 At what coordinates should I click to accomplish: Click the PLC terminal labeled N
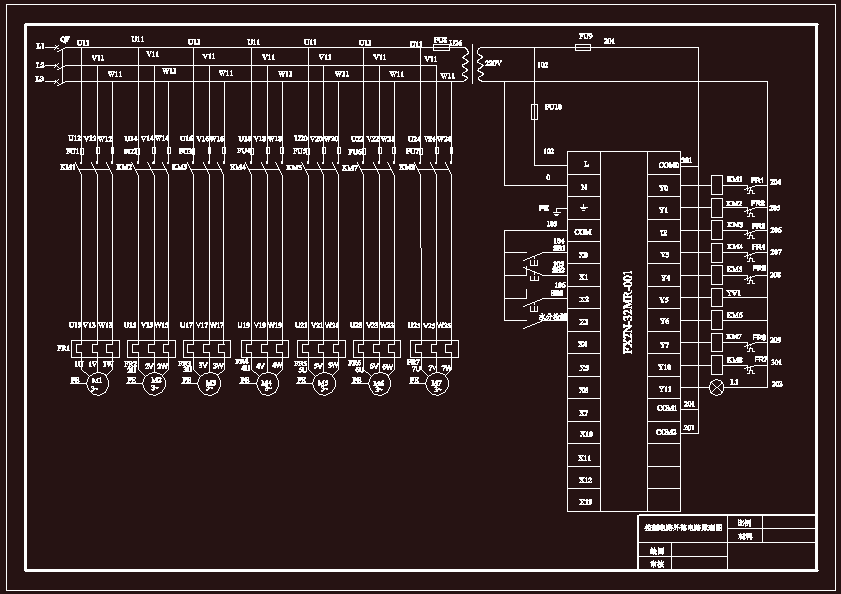[584, 187]
